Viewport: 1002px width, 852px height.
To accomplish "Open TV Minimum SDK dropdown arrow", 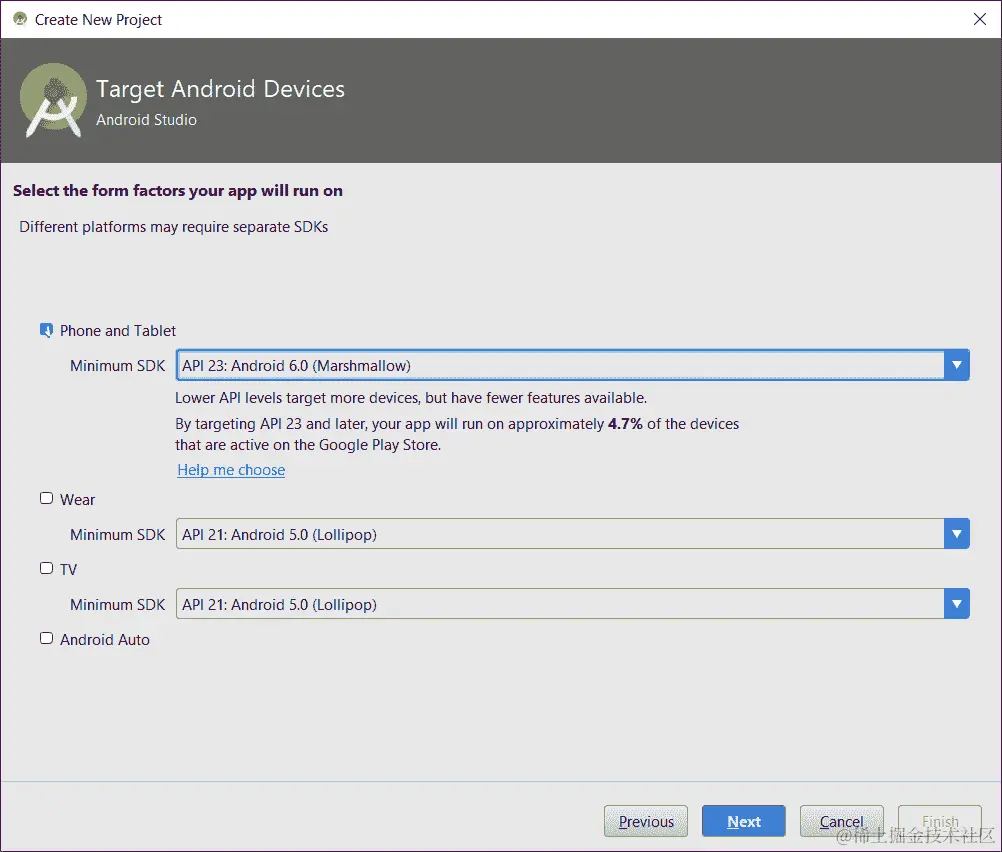I will (957, 604).
